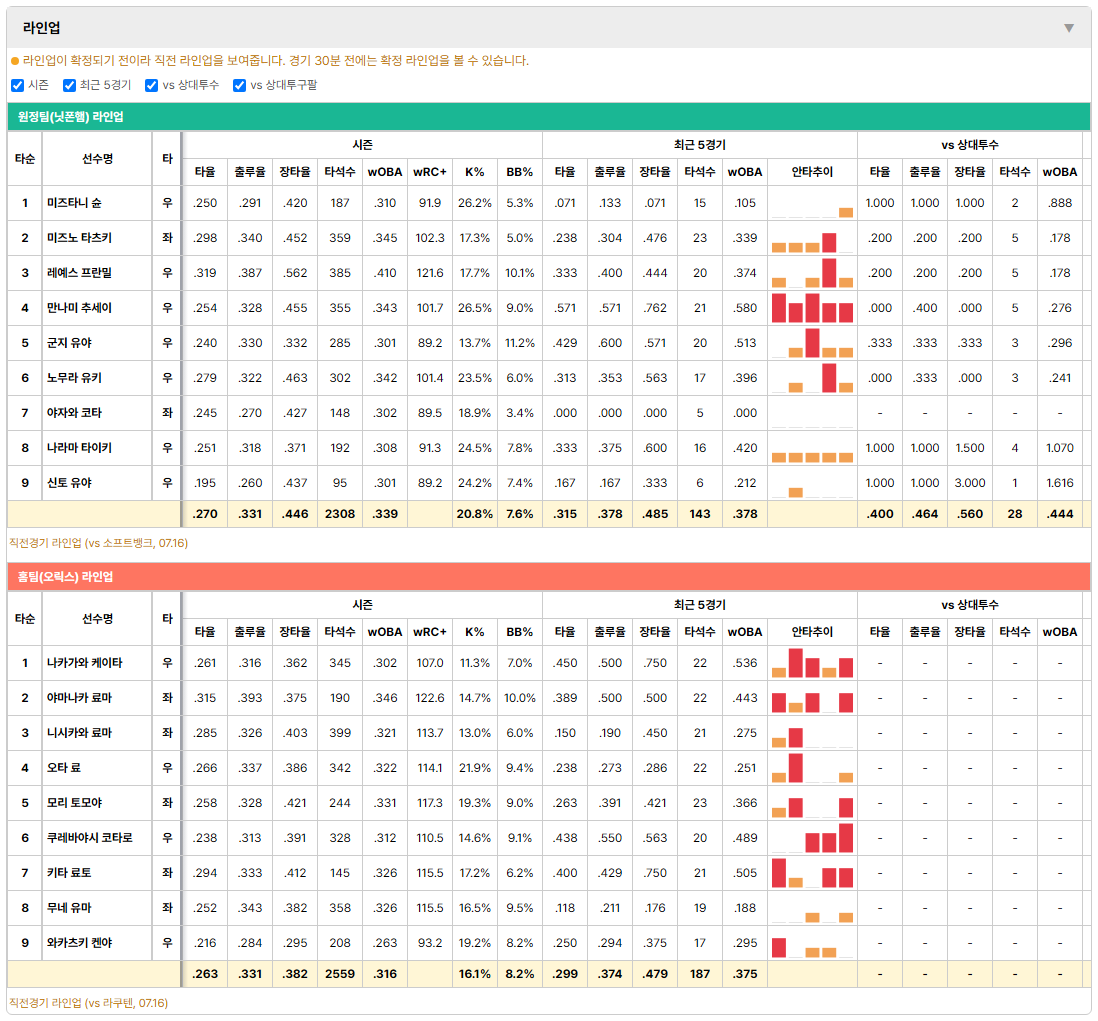Uncheck the 시즌 checkbox
The image size is (1098, 1021).
[x=18, y=85]
